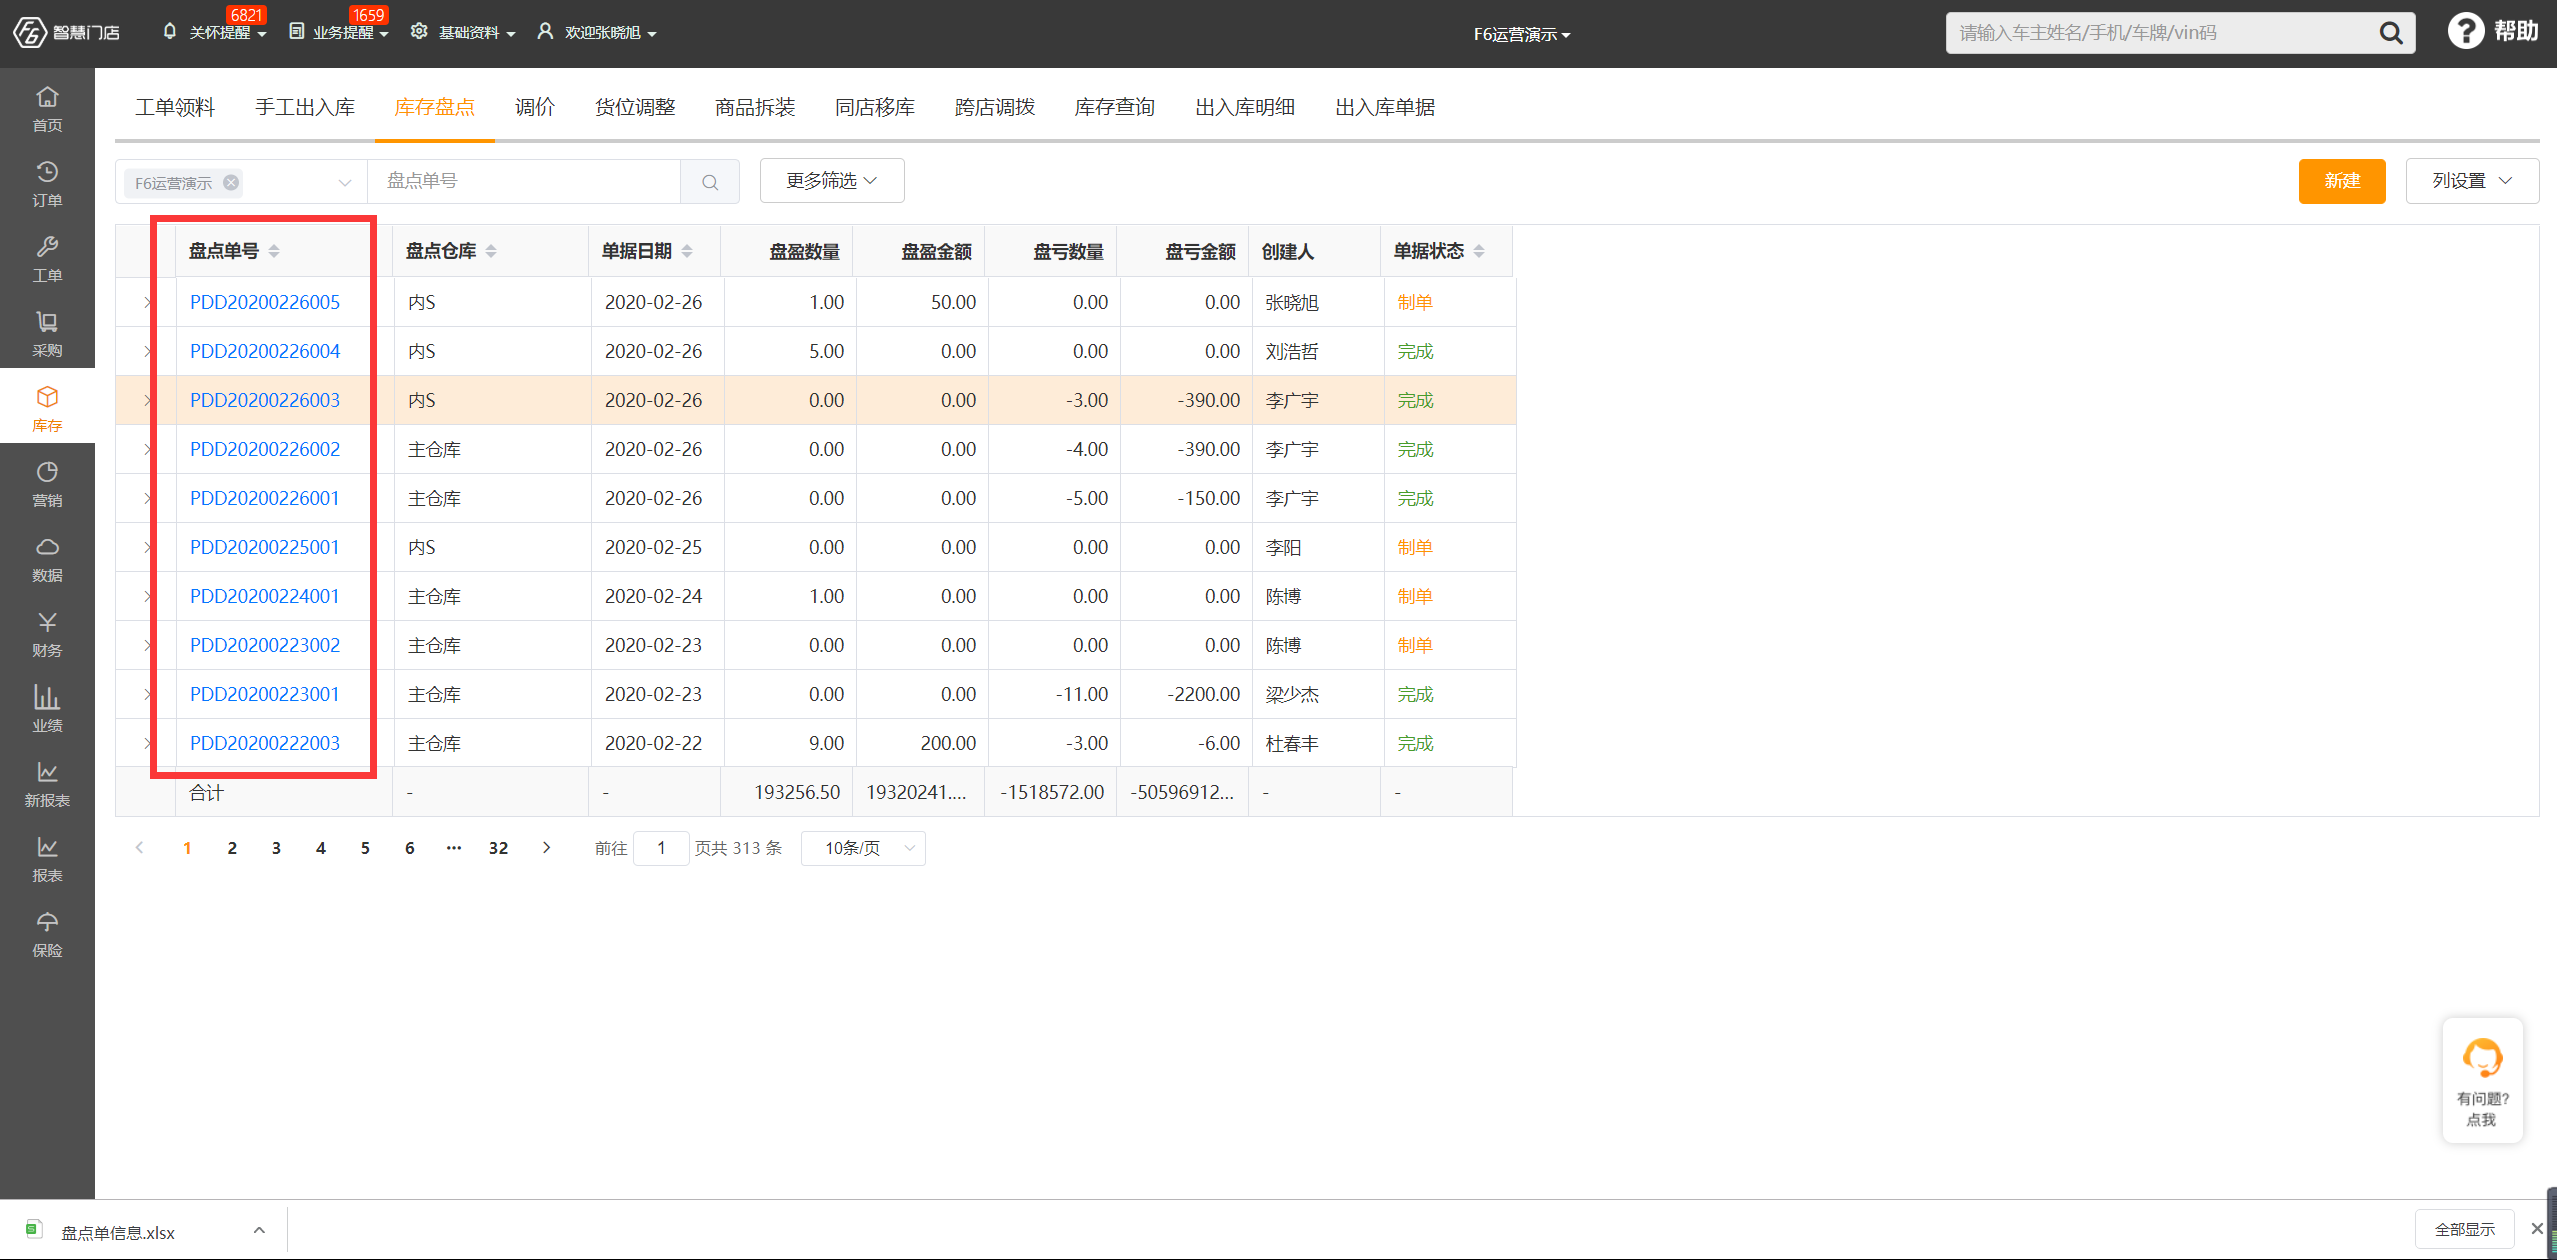Click the global search magnifier icon

(x=2390, y=33)
